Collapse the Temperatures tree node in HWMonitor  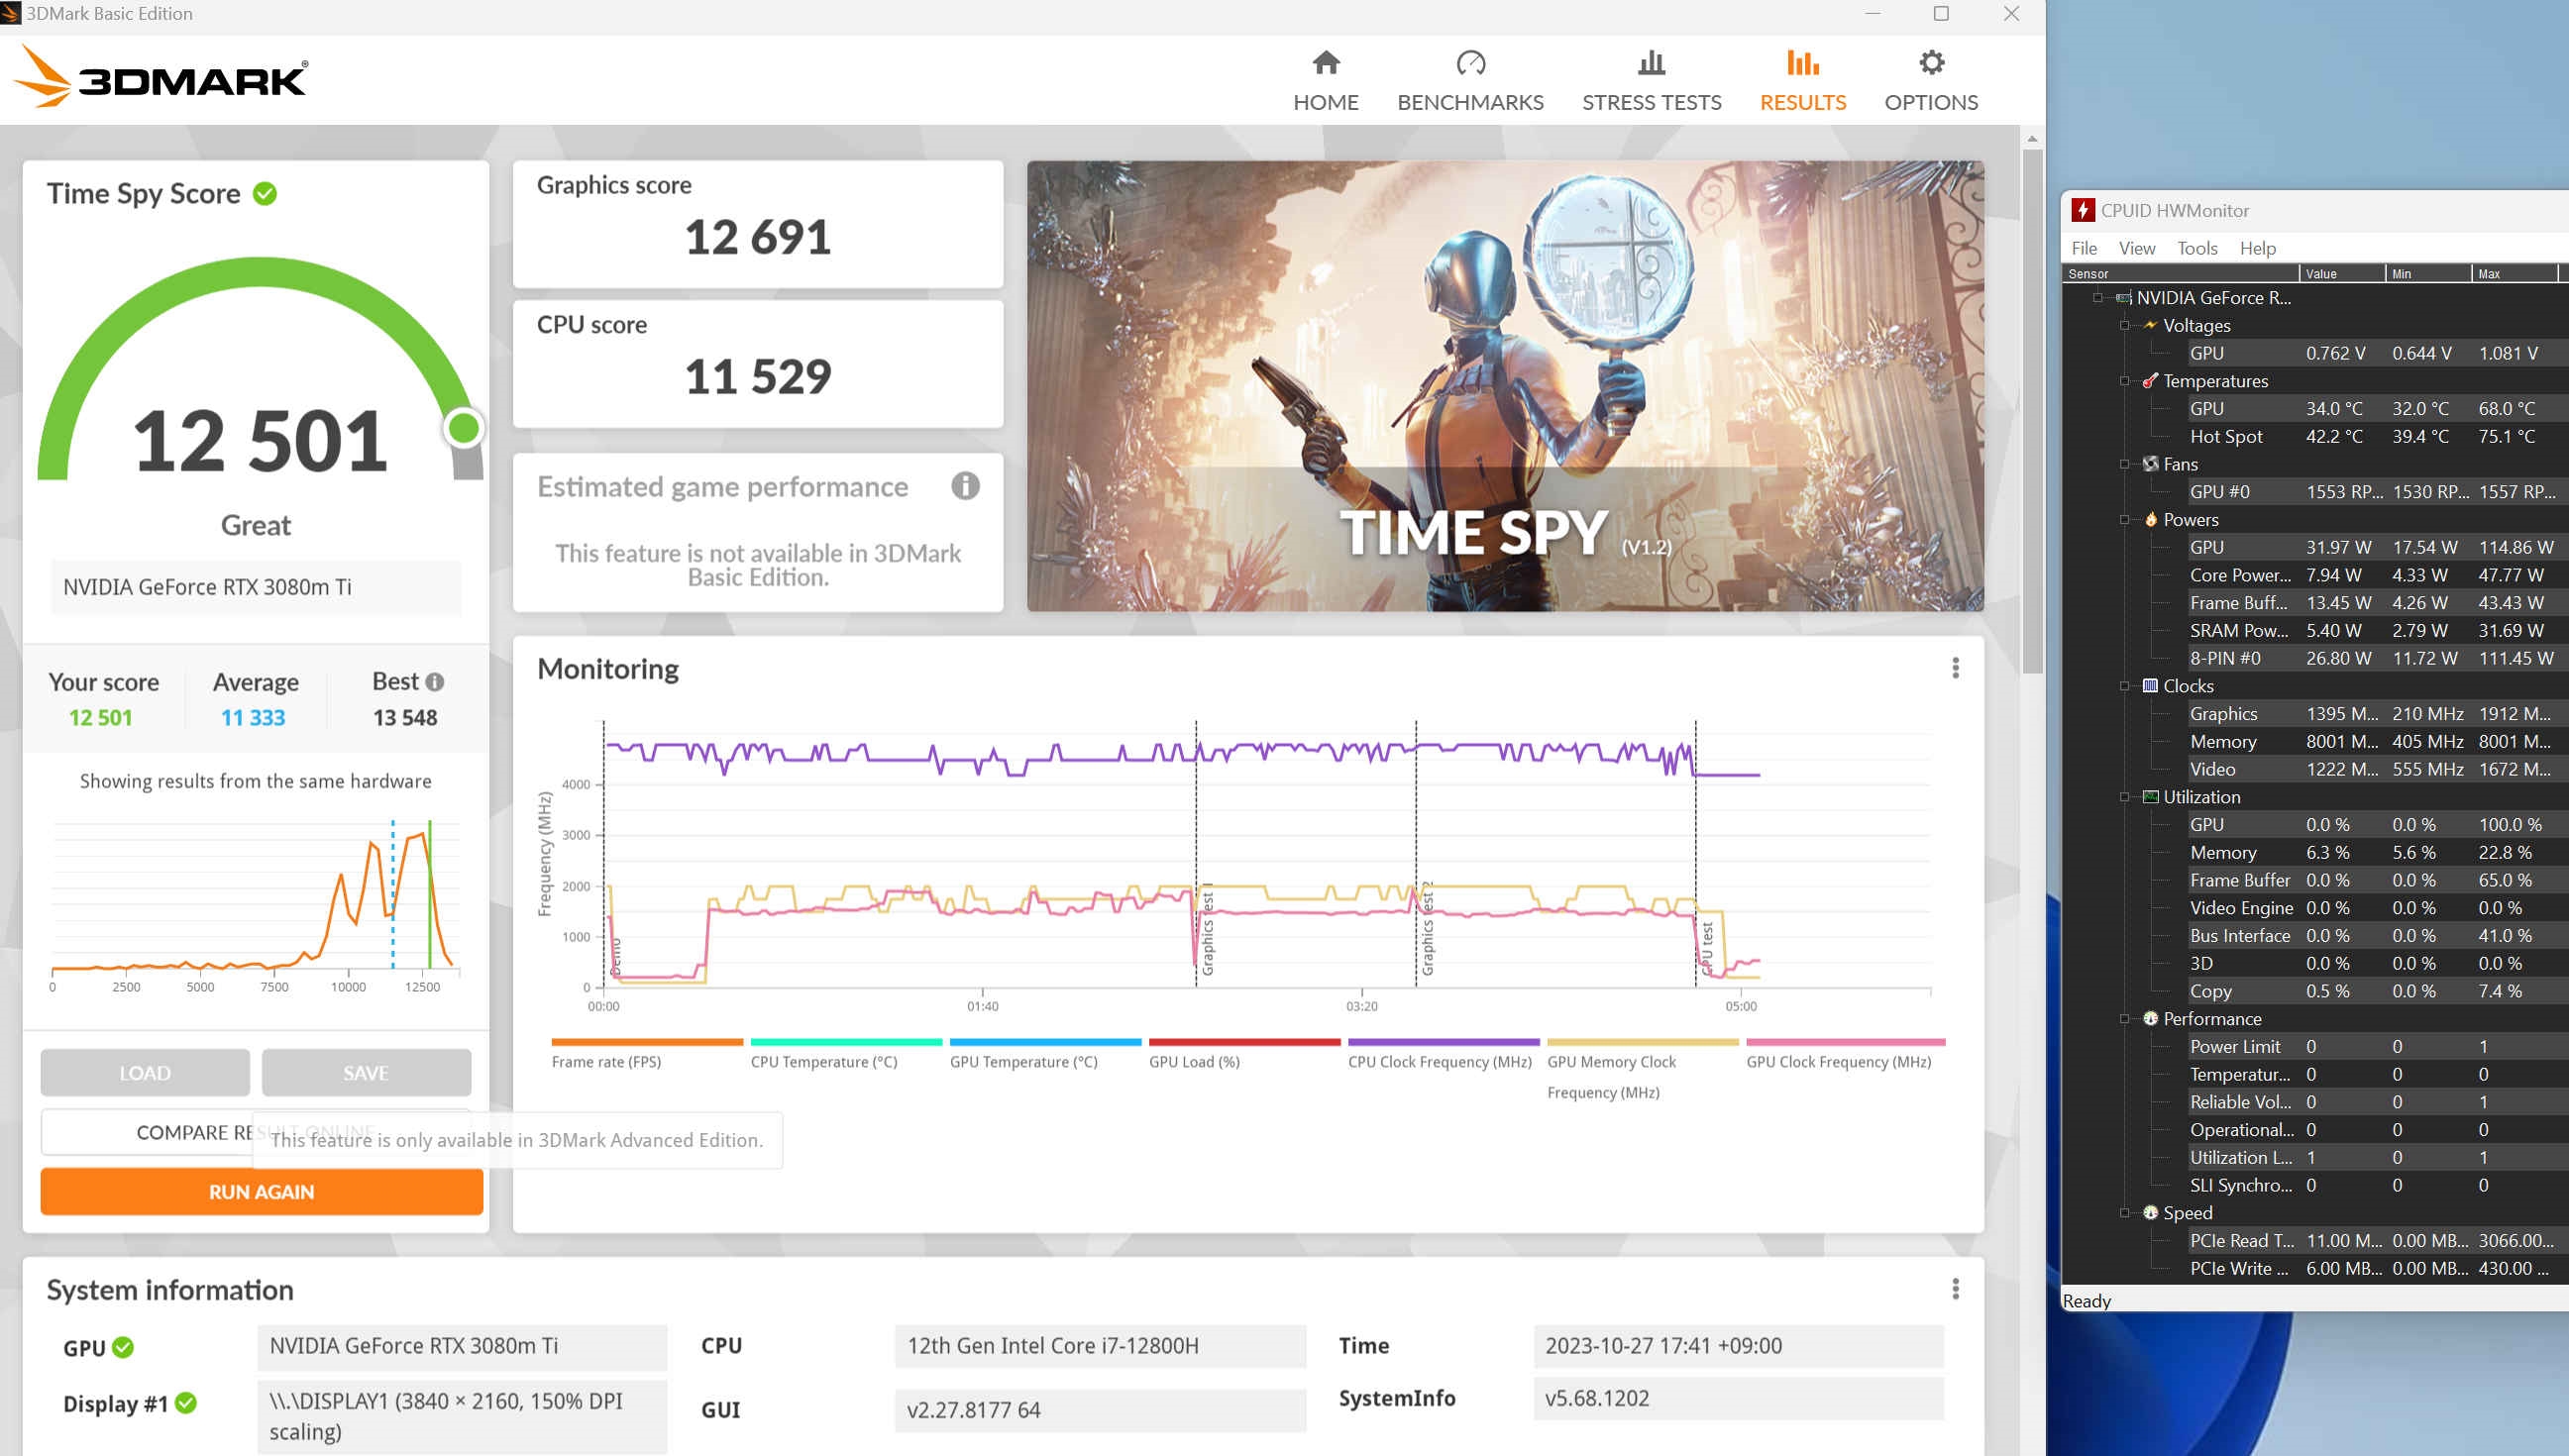pos(2124,381)
